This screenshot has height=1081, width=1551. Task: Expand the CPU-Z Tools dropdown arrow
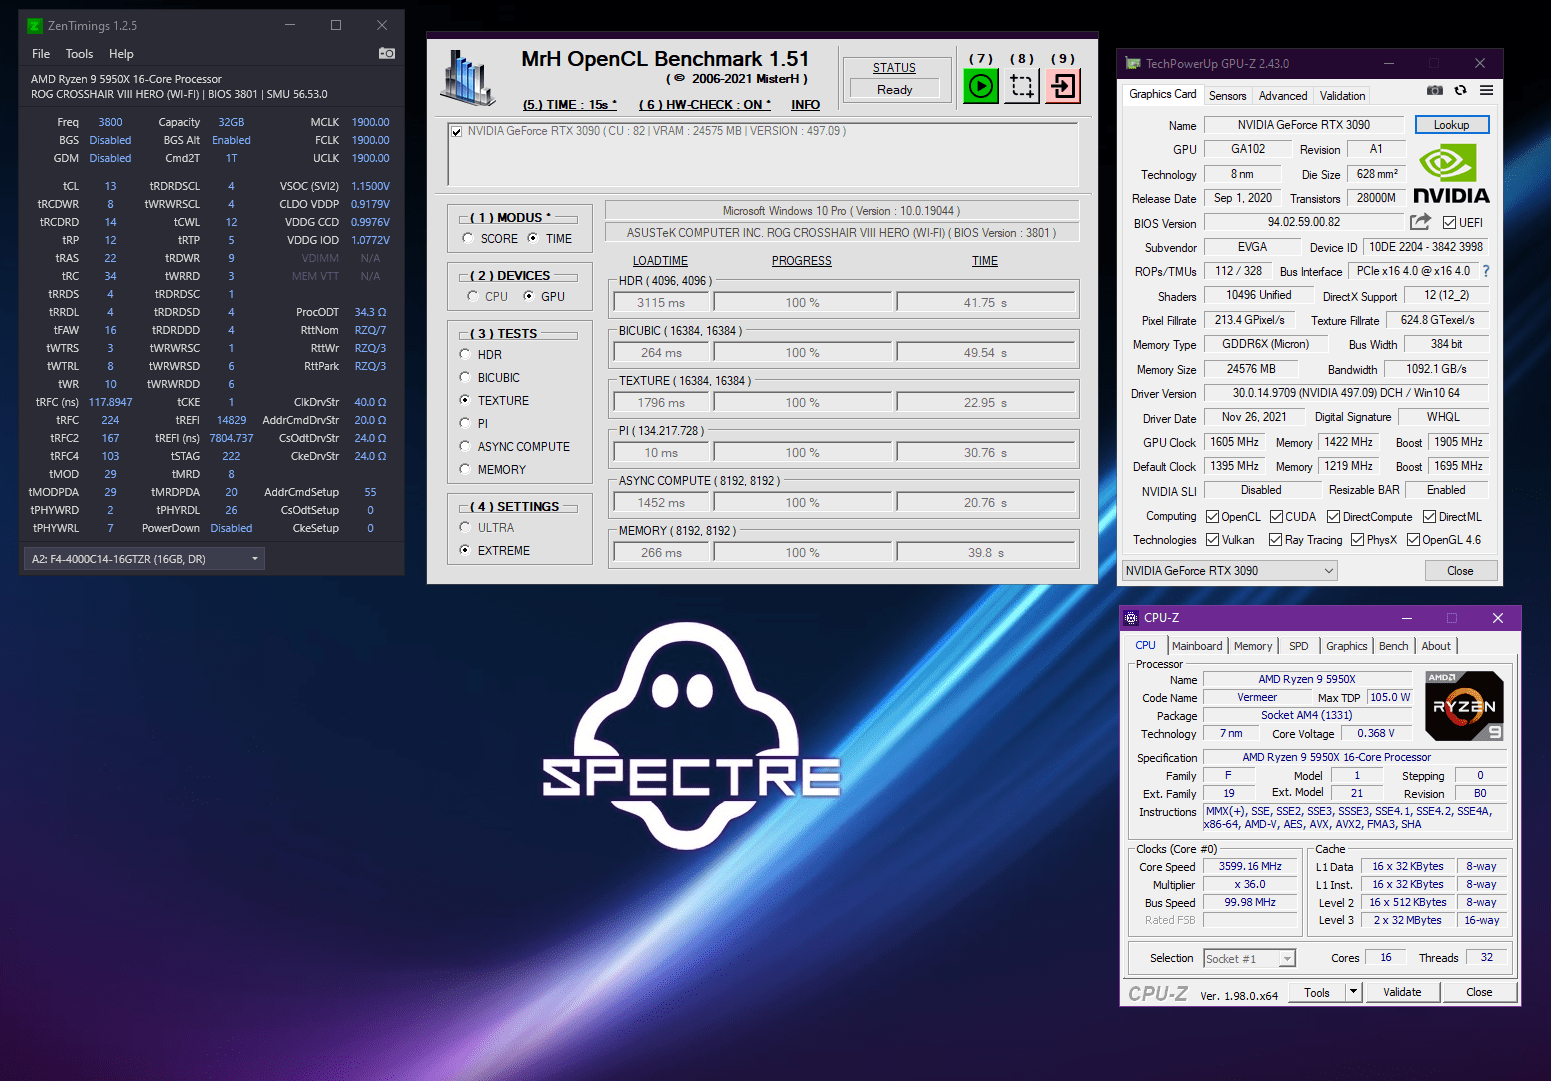pos(1353,992)
